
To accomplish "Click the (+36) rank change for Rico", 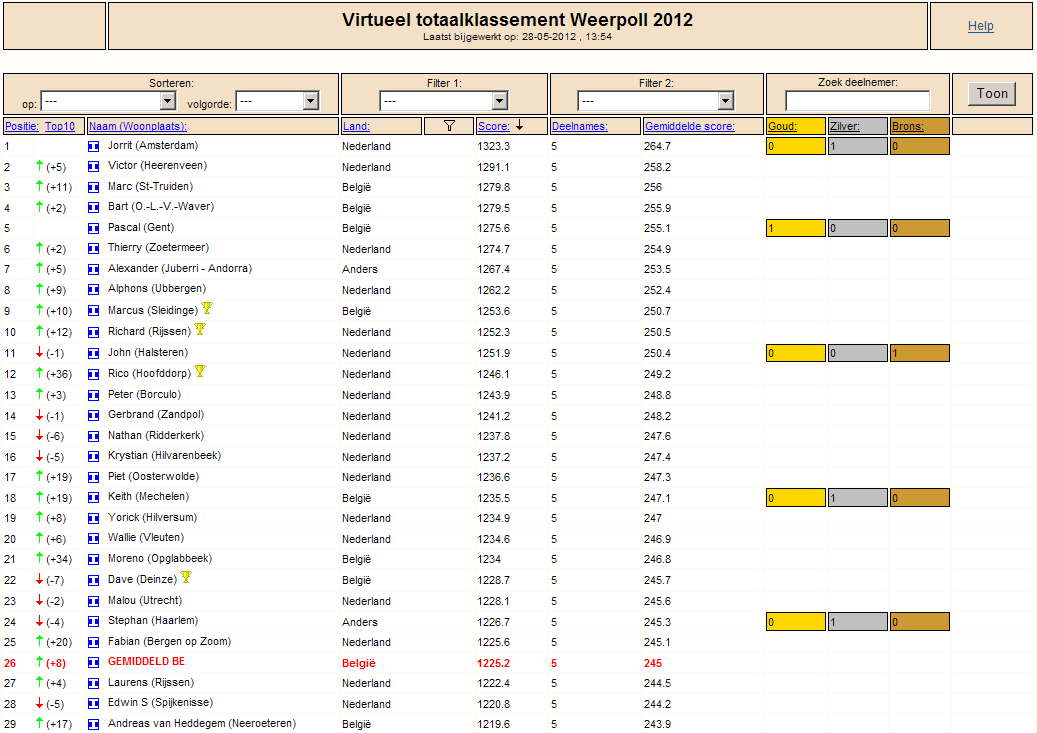I will point(59,374).
